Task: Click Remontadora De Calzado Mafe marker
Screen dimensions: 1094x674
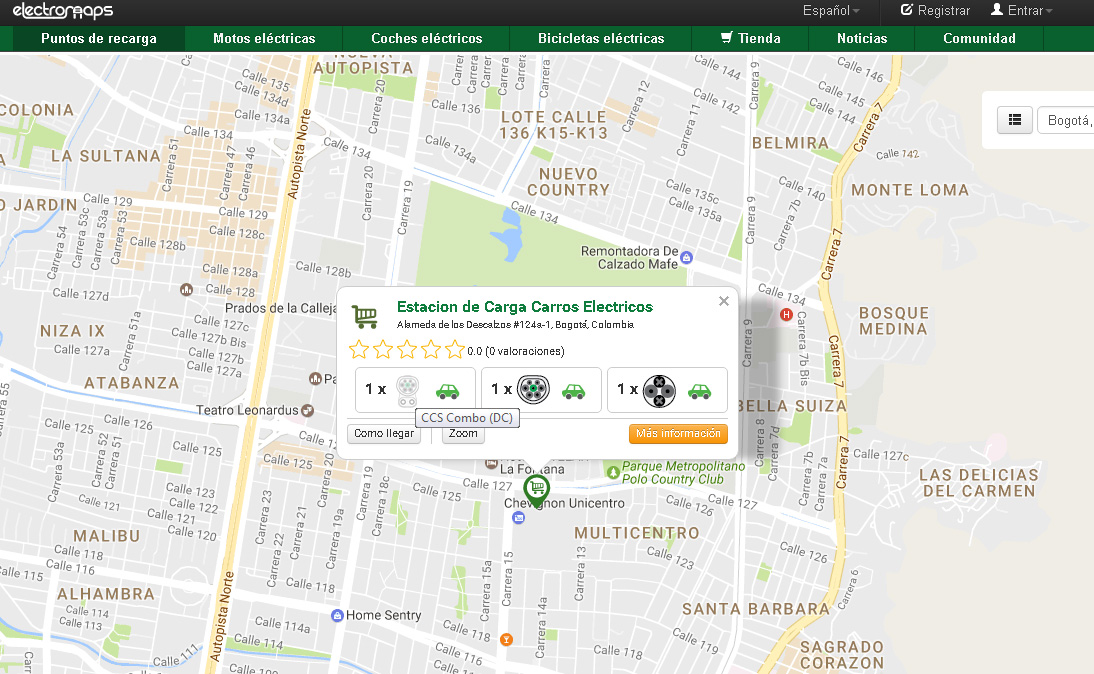Action: pyautogui.click(x=687, y=257)
